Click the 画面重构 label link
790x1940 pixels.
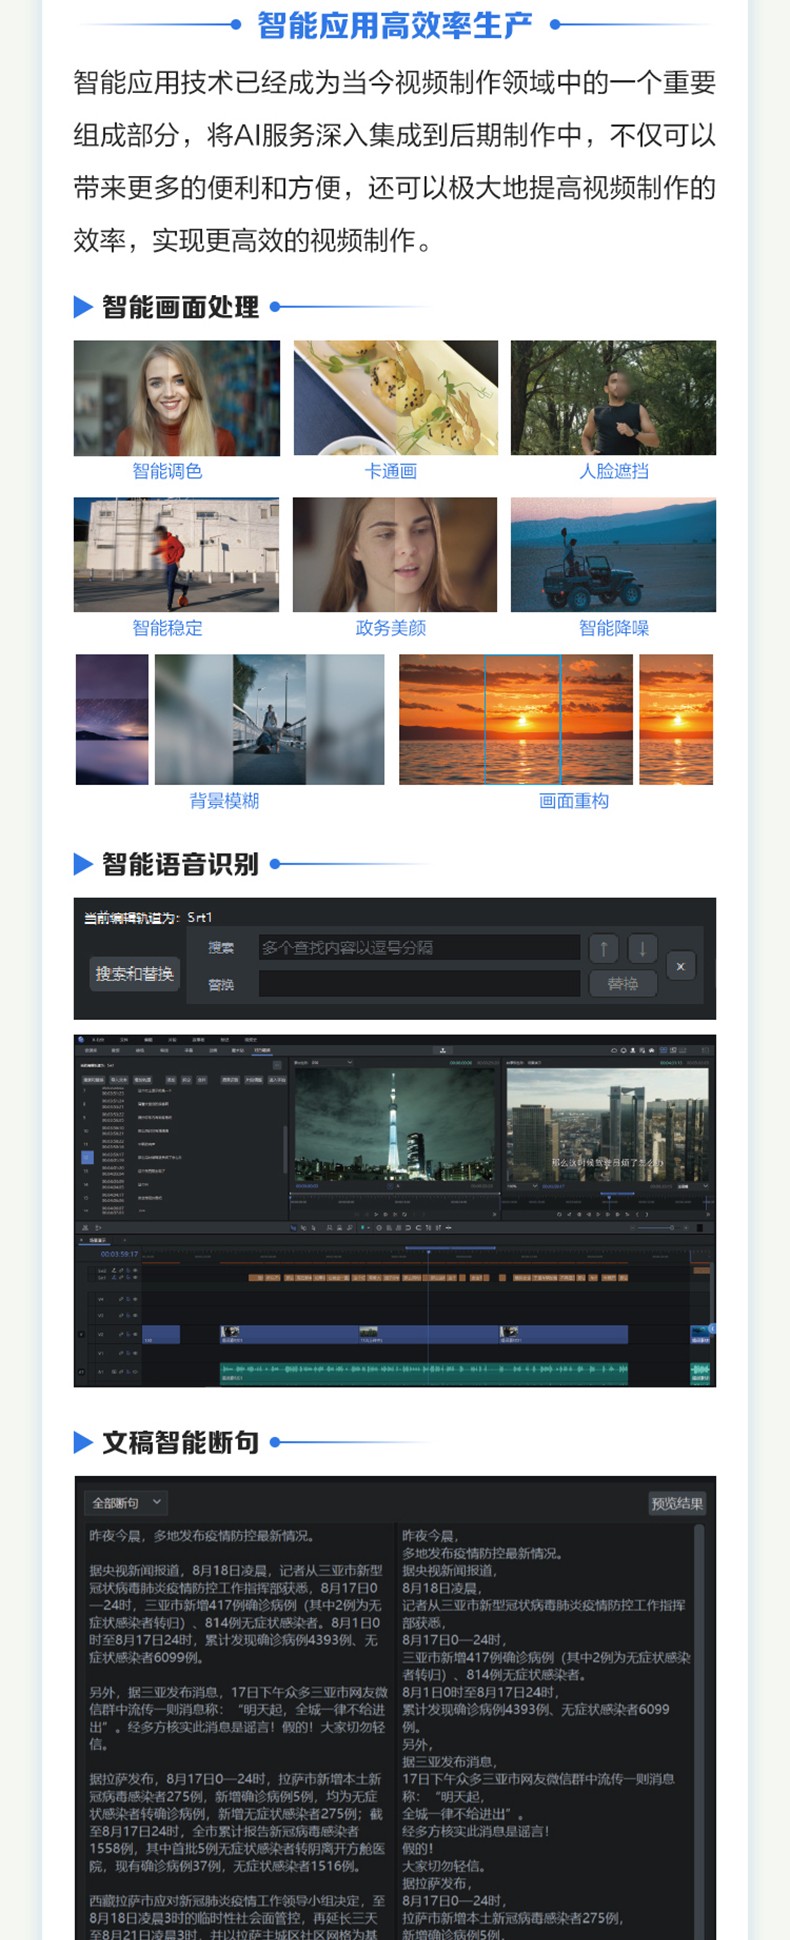573,801
